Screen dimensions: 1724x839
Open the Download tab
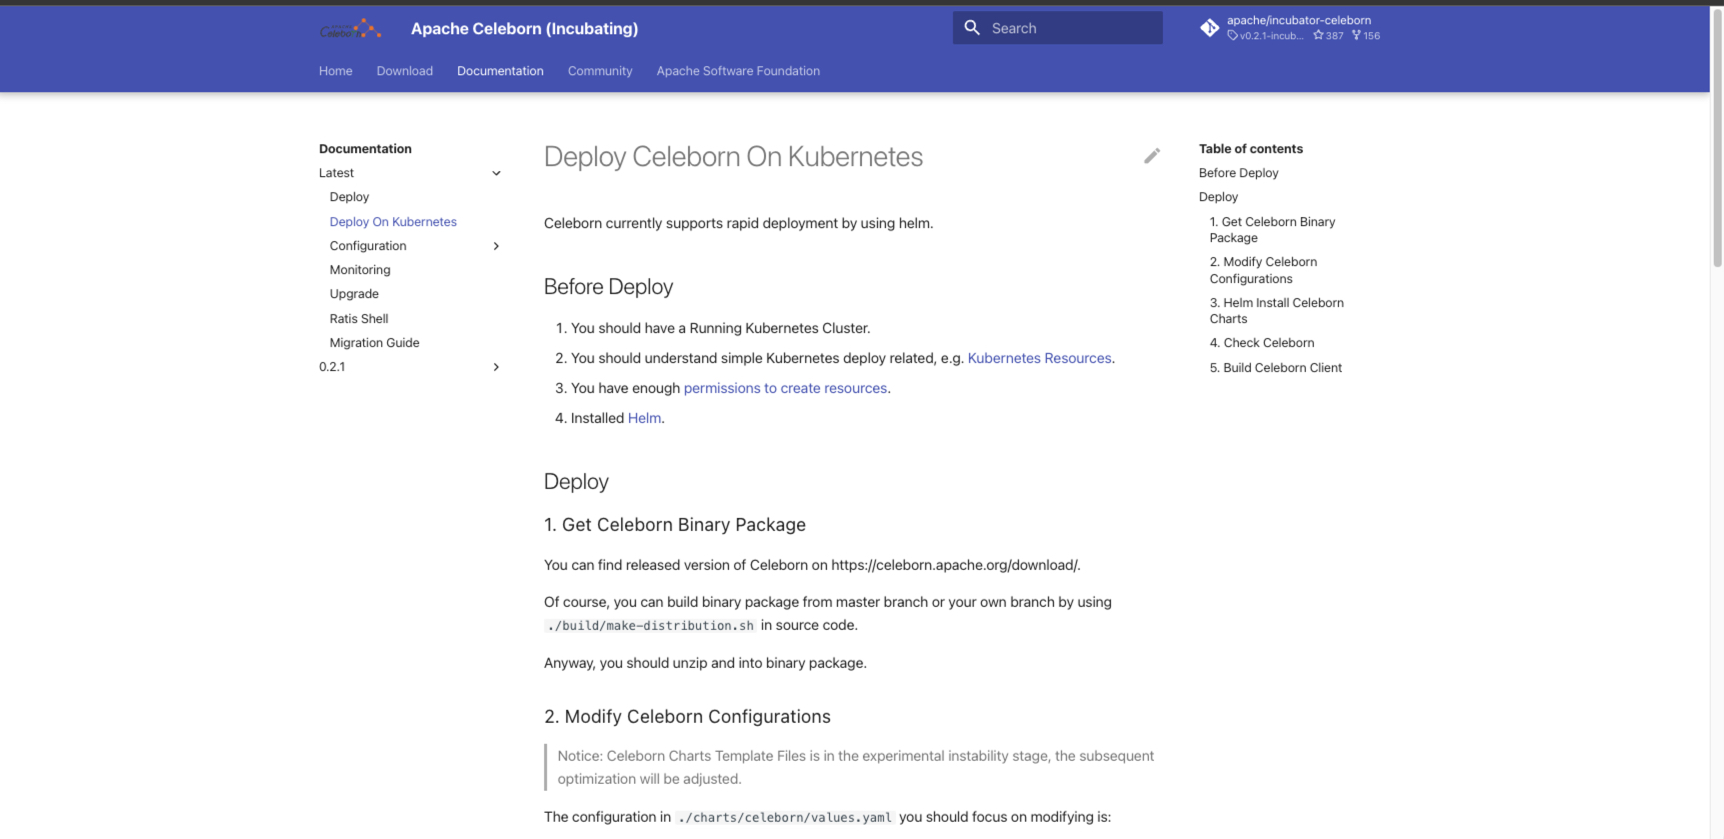(x=405, y=71)
